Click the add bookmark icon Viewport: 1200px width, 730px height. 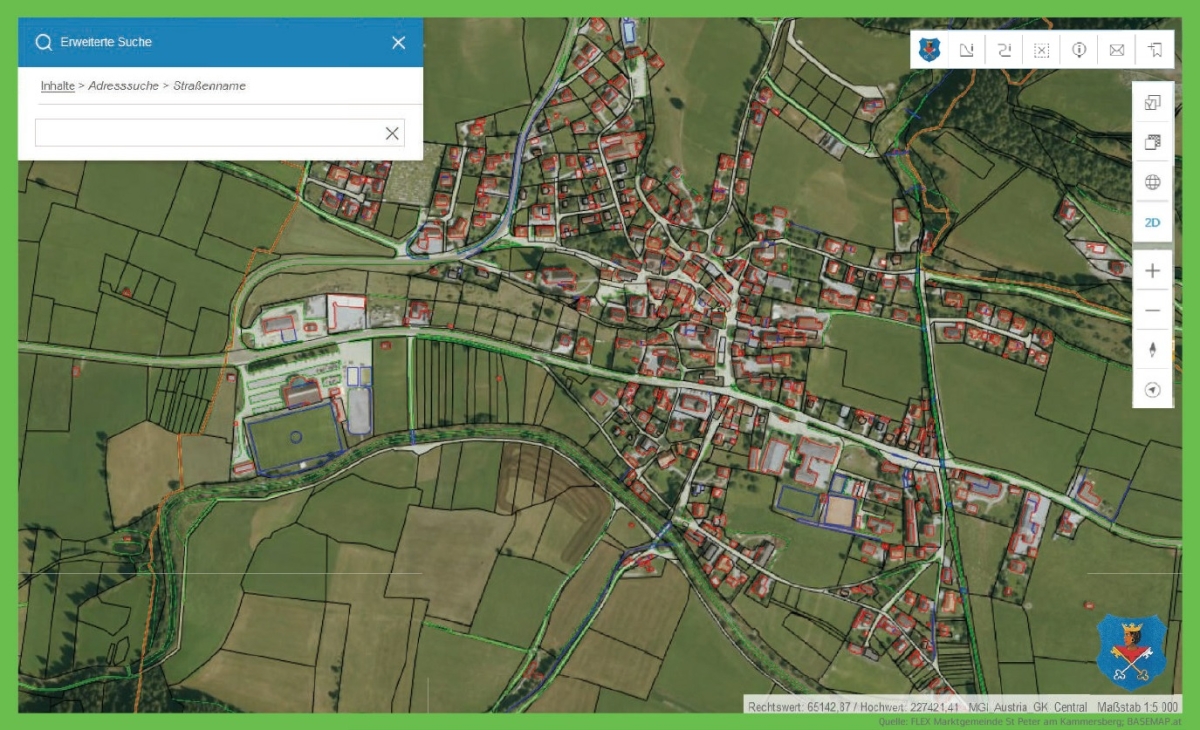pyautogui.click(x=1154, y=49)
